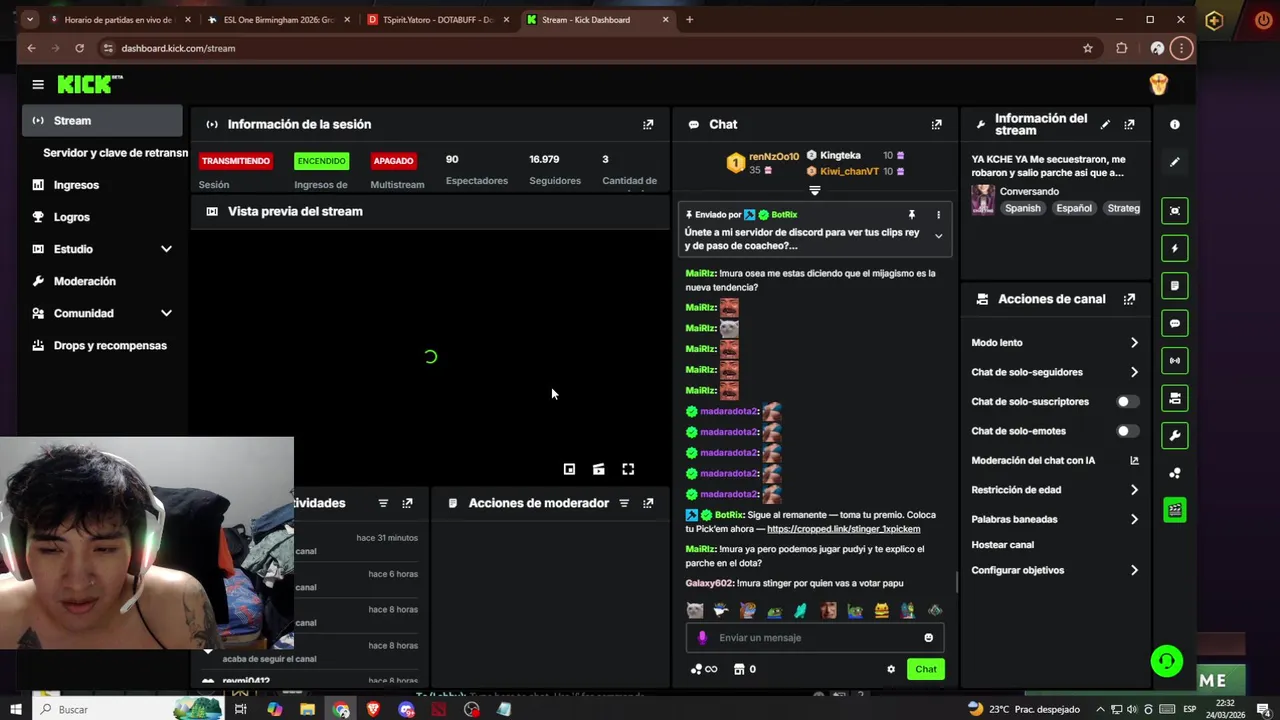Click Hostear canal action

pyautogui.click(x=1003, y=545)
